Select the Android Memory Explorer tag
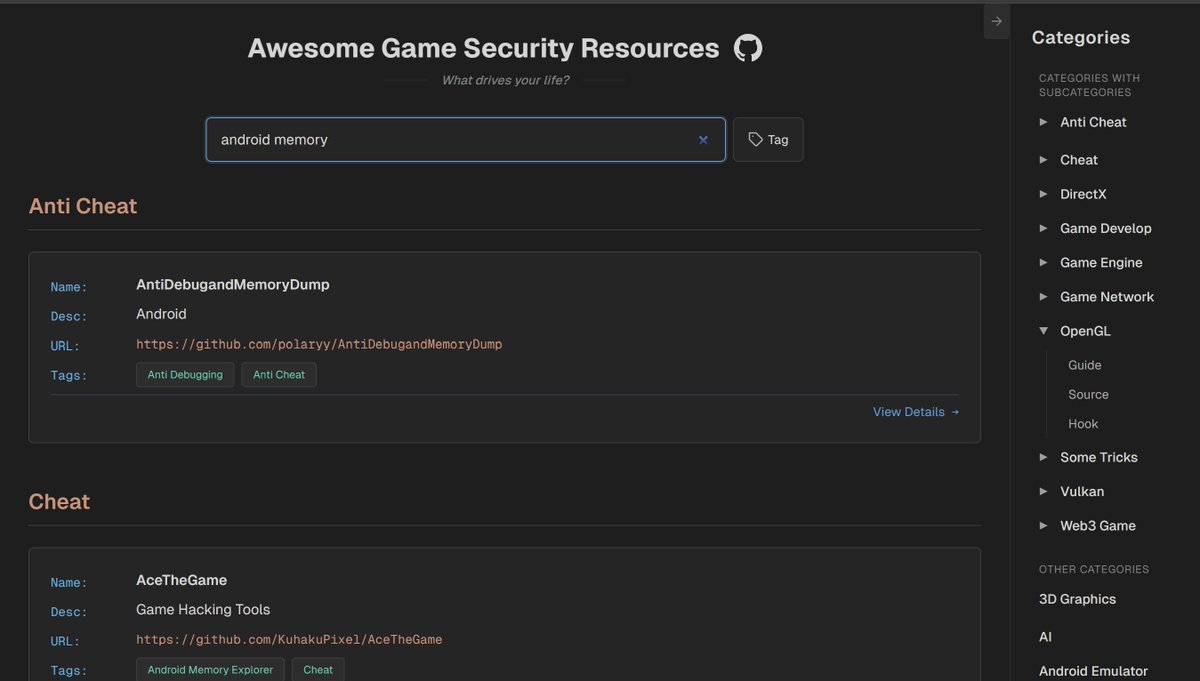The height and width of the screenshot is (681, 1200). [210, 670]
